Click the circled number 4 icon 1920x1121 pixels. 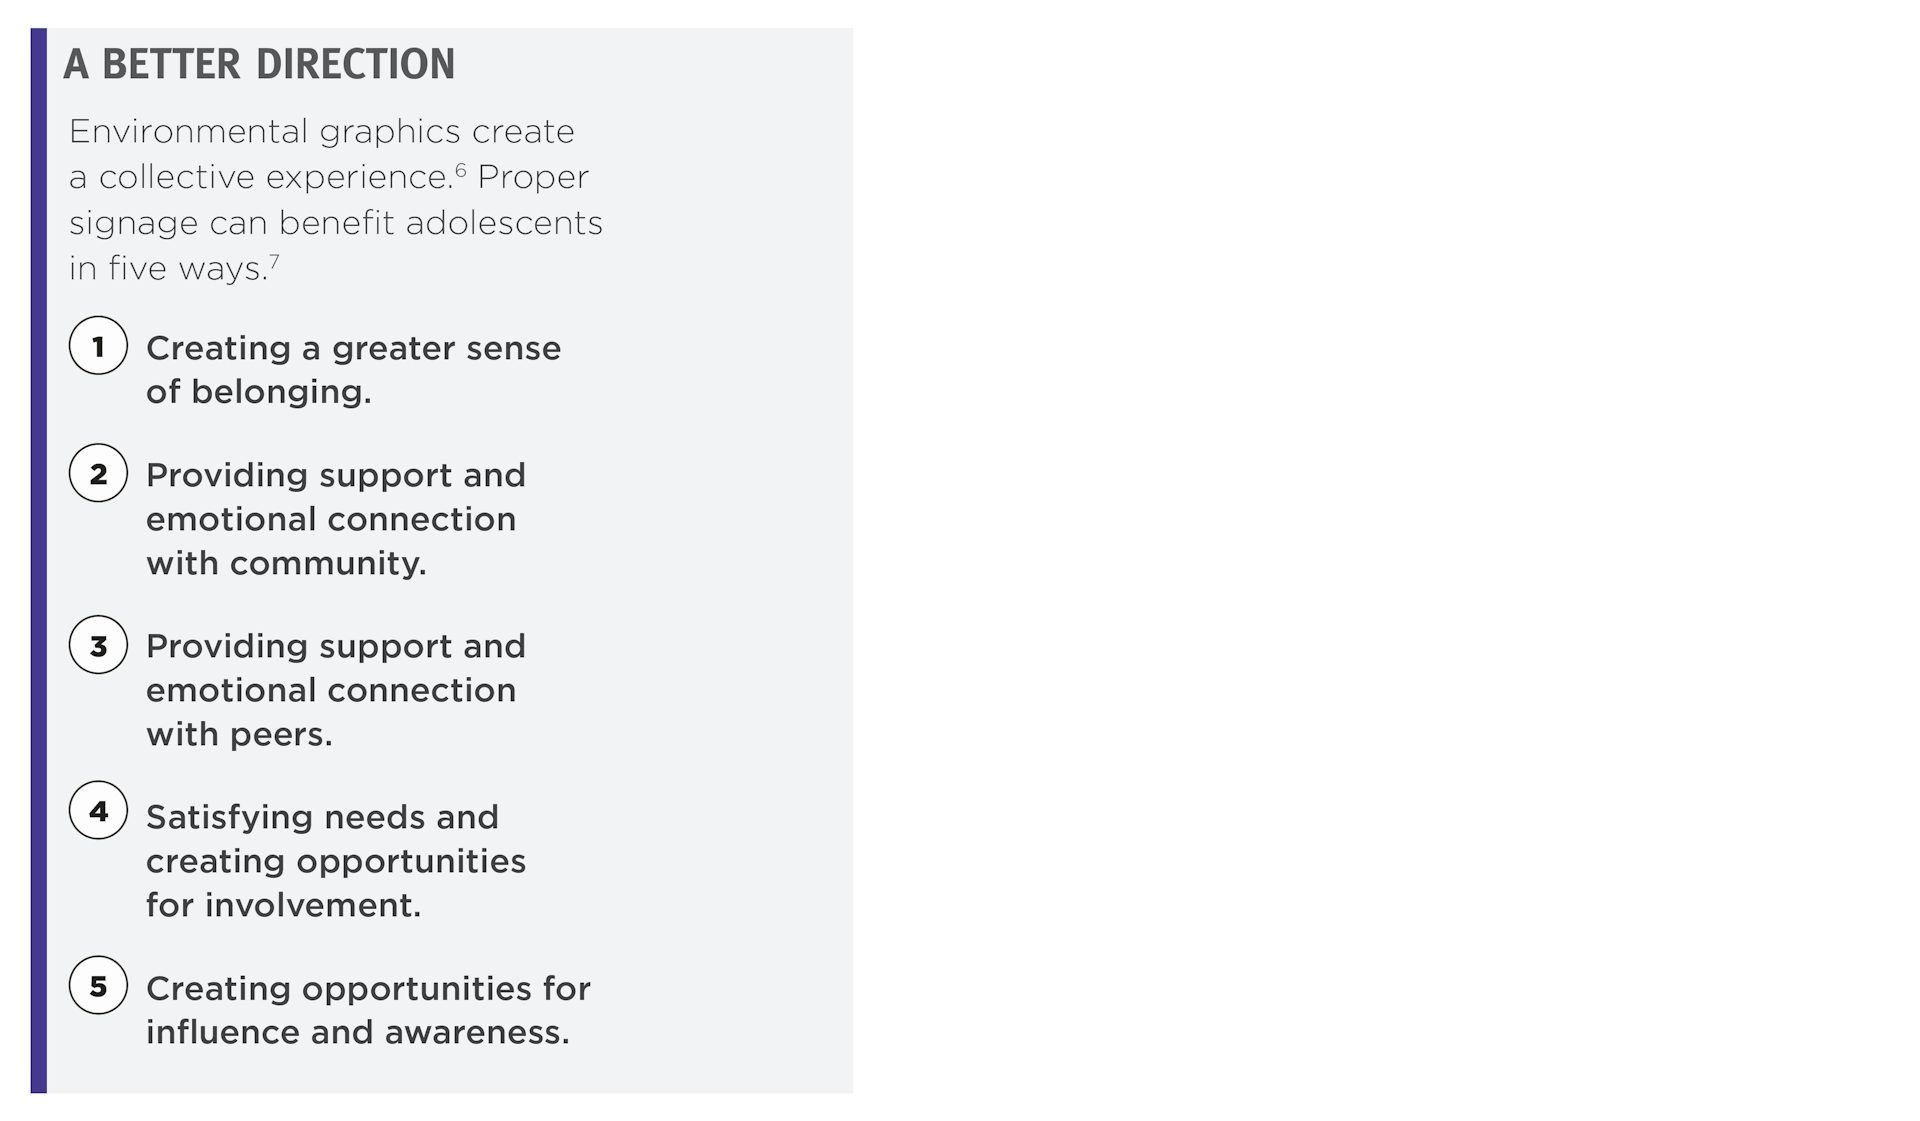pos(98,810)
